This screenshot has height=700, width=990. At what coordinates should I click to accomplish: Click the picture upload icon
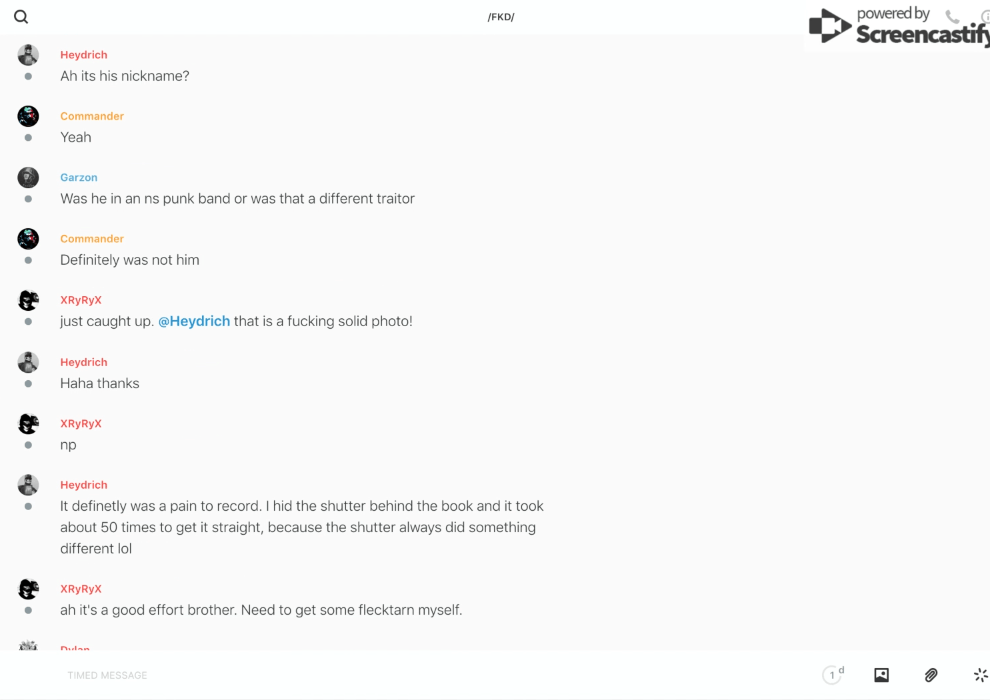[881, 675]
